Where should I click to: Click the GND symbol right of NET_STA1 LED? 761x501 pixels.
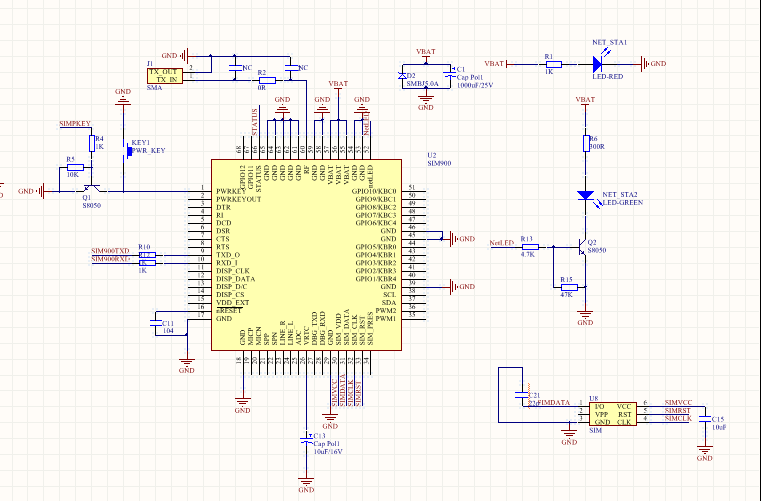pyautogui.click(x=653, y=64)
